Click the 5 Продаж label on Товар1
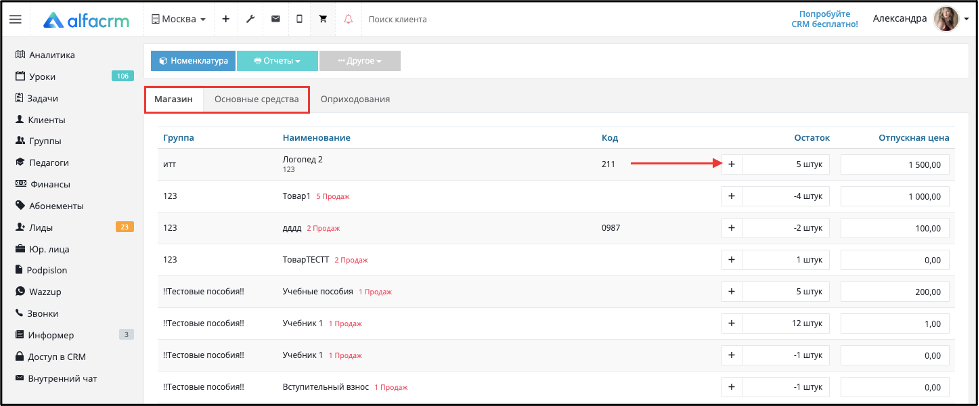The image size is (979, 406). pyautogui.click(x=333, y=197)
